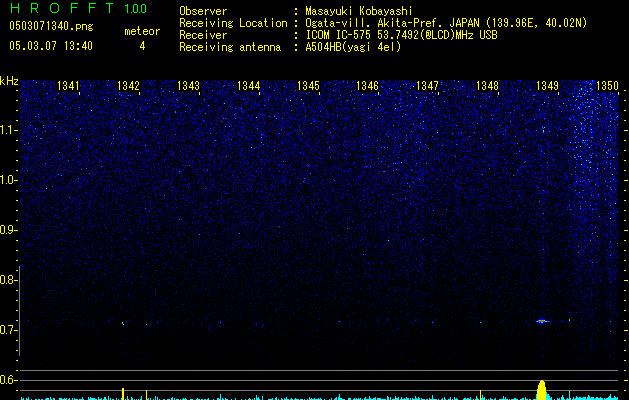Click the 0.9 frequency axis label
The height and width of the screenshot is (400, 629).
click(8, 230)
